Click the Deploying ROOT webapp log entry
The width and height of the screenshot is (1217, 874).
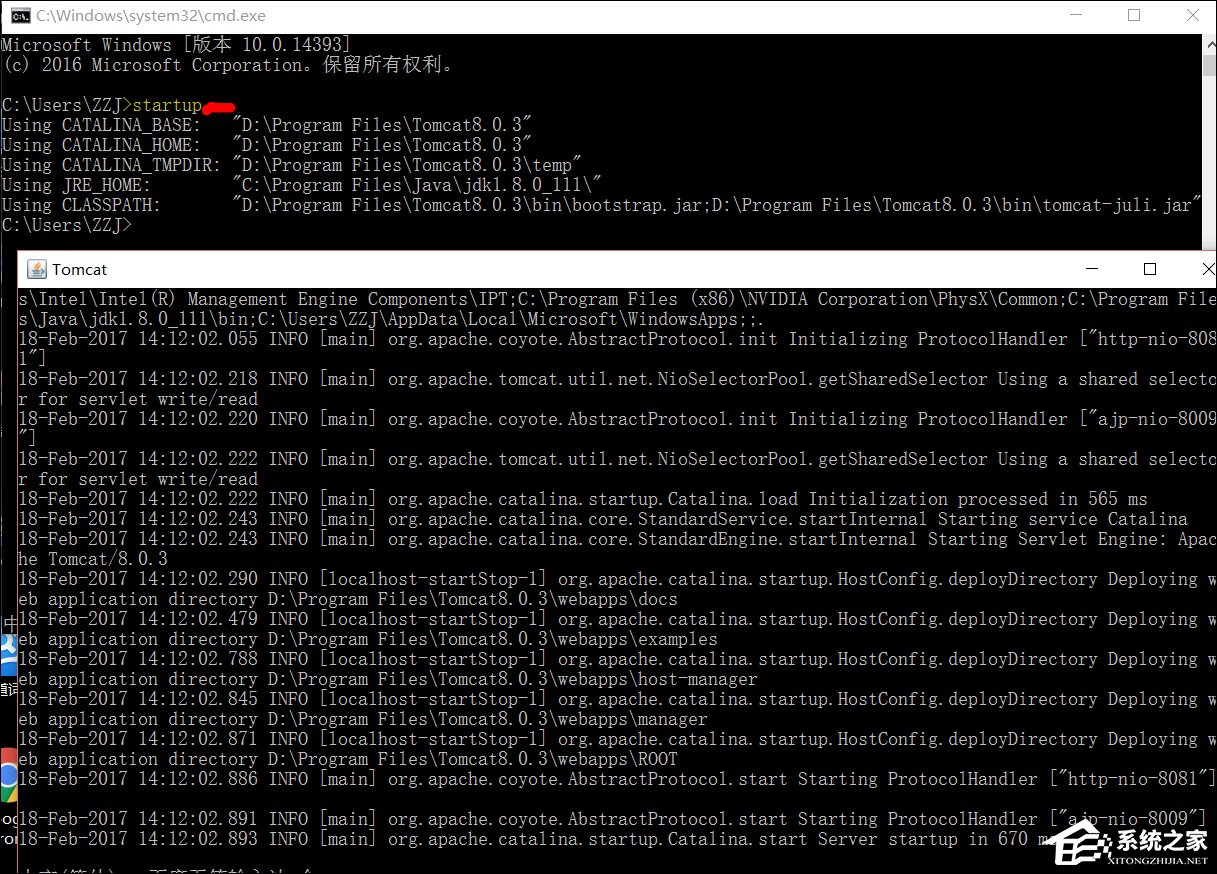[x=400, y=758]
